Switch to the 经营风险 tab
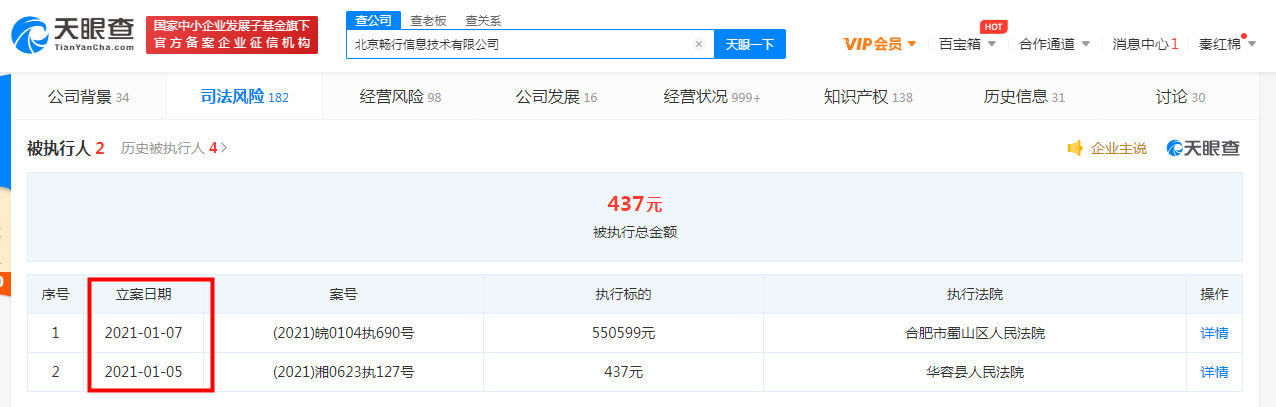Viewport: 1276px width, 407px height. [400, 97]
